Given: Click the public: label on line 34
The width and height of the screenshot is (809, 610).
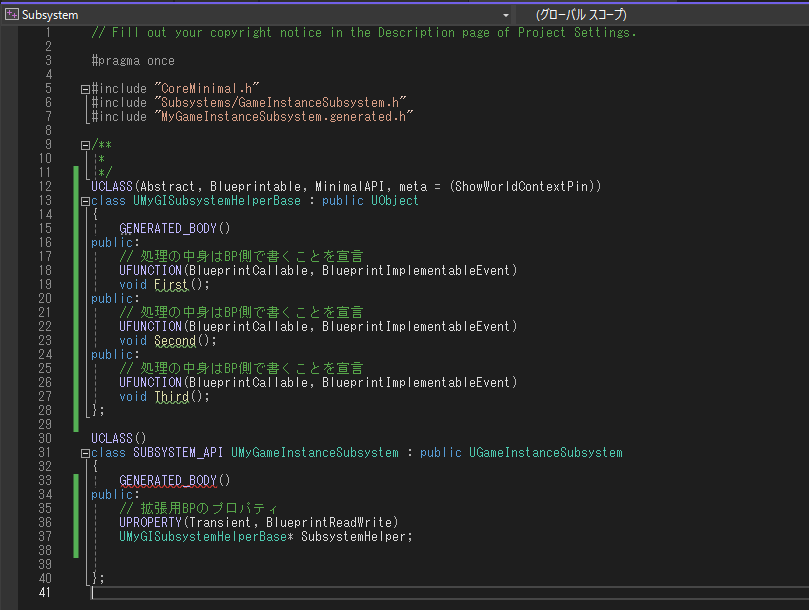Looking at the screenshot, I should pyautogui.click(x=115, y=495).
